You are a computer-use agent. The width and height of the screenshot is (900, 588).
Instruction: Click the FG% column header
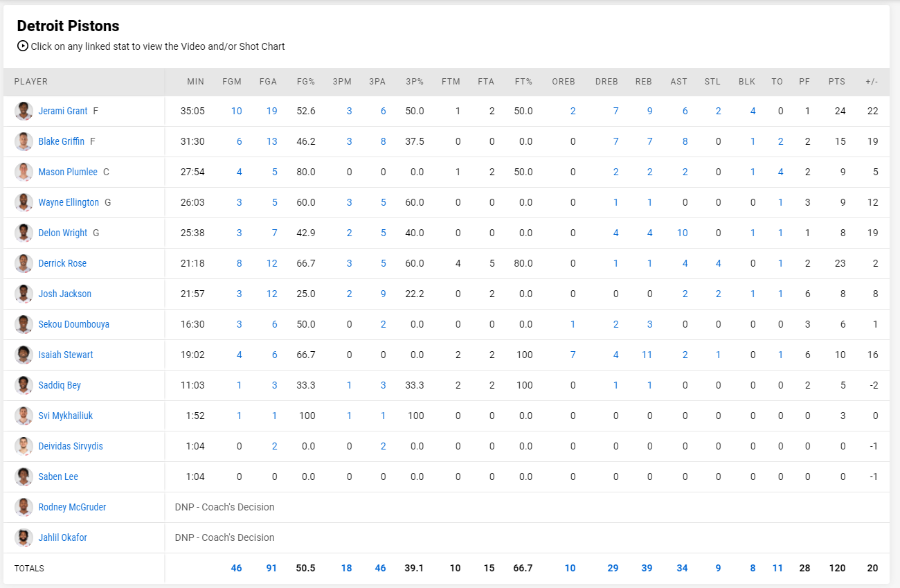click(x=306, y=82)
